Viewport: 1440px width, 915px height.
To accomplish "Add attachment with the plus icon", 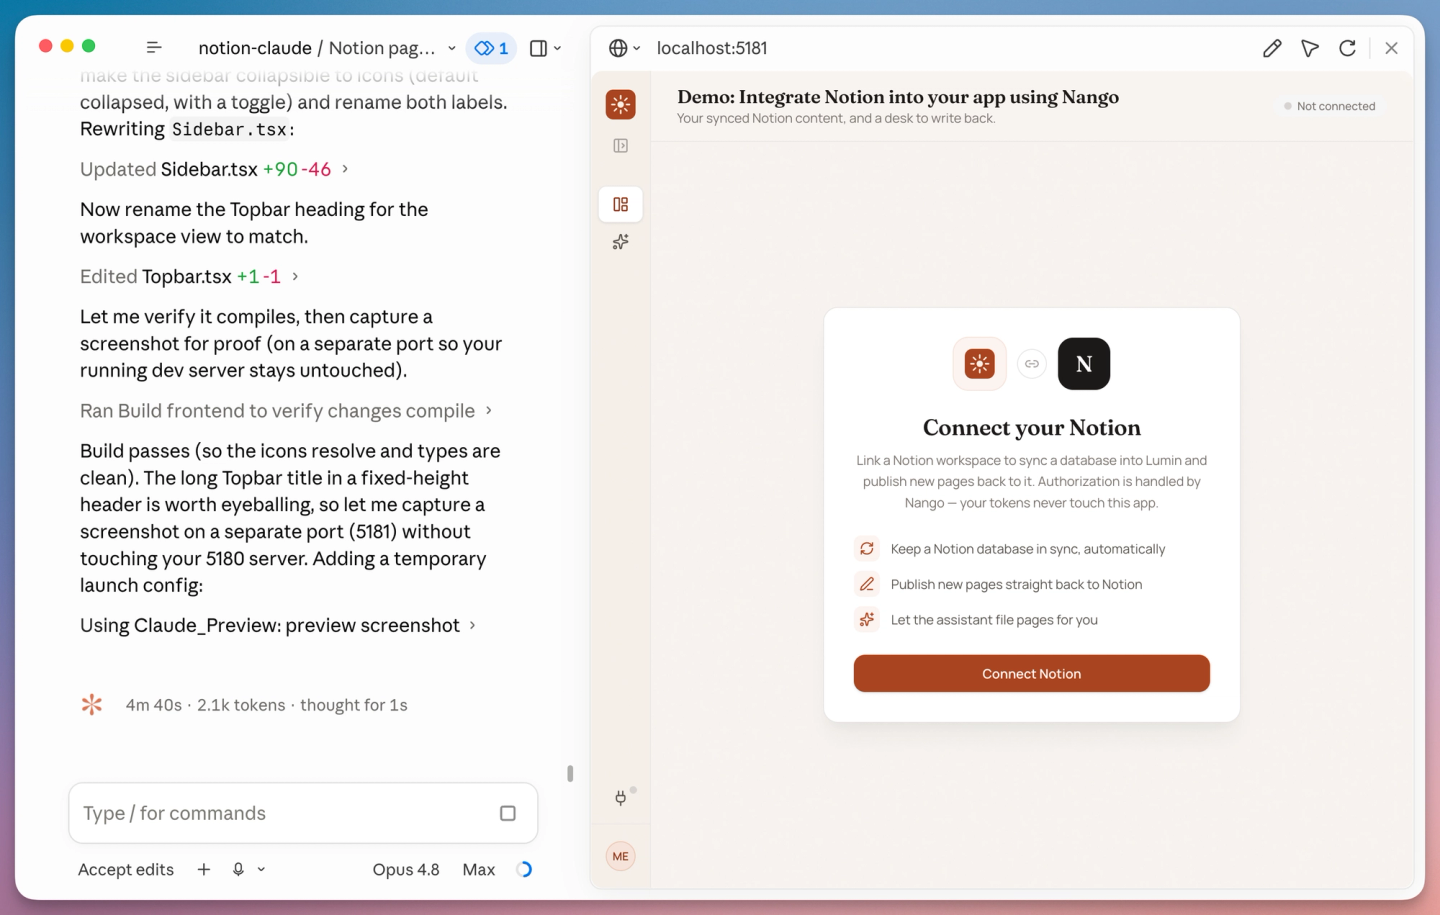I will click(x=204, y=870).
